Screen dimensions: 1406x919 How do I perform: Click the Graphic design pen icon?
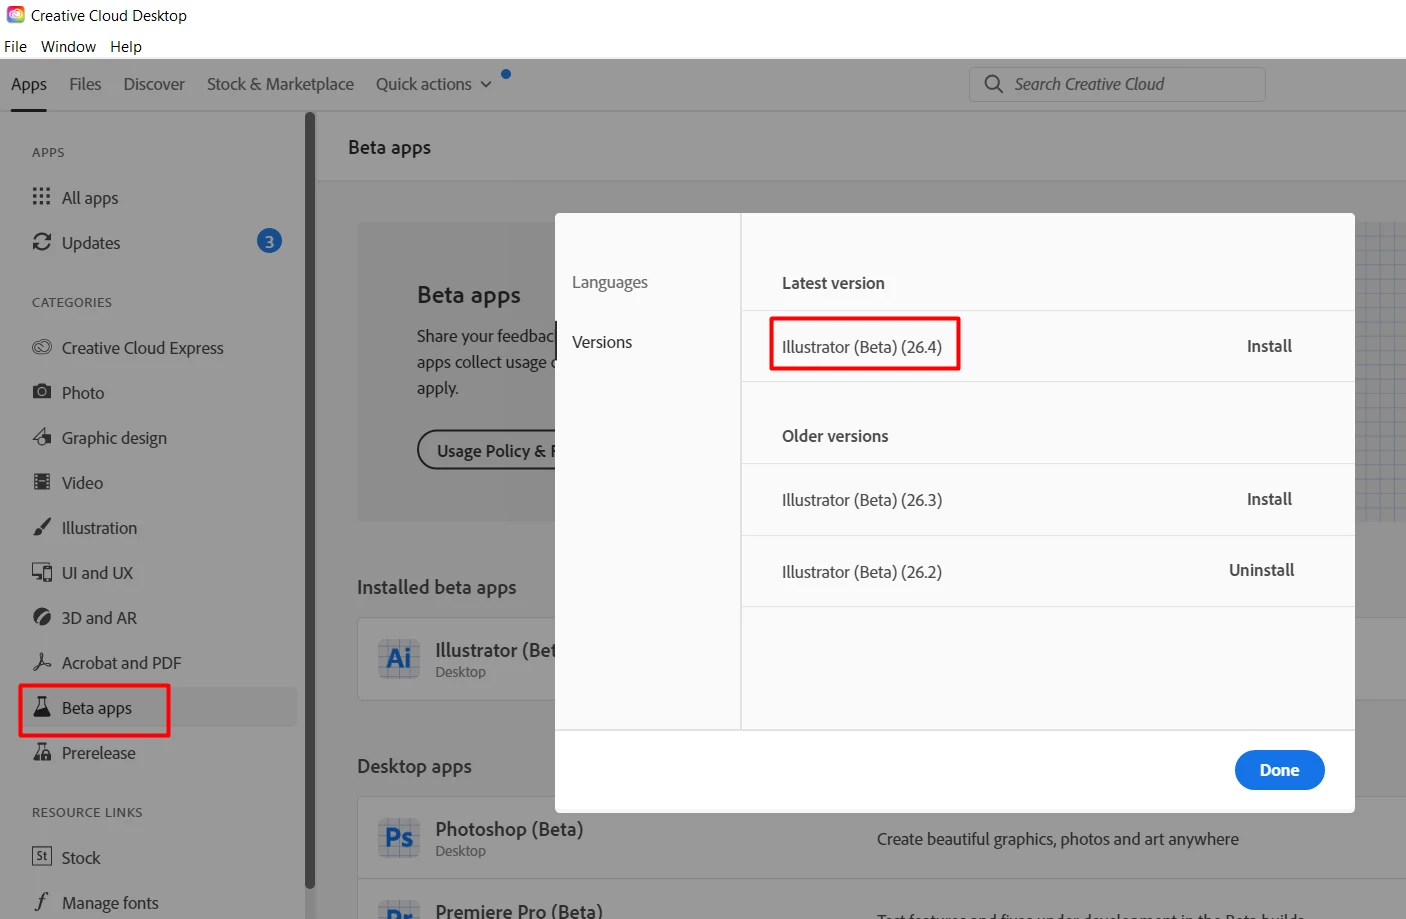click(x=41, y=436)
